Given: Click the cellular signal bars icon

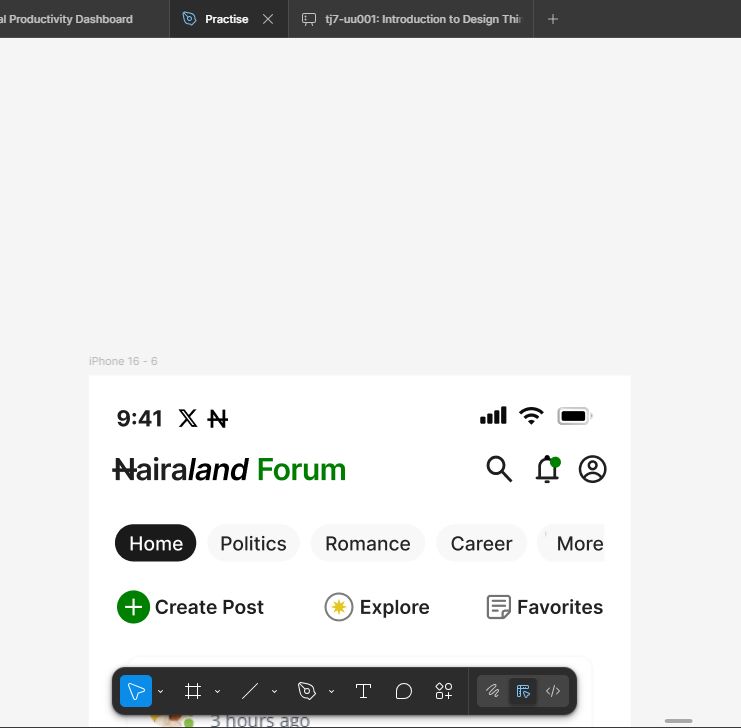Looking at the screenshot, I should [x=493, y=416].
